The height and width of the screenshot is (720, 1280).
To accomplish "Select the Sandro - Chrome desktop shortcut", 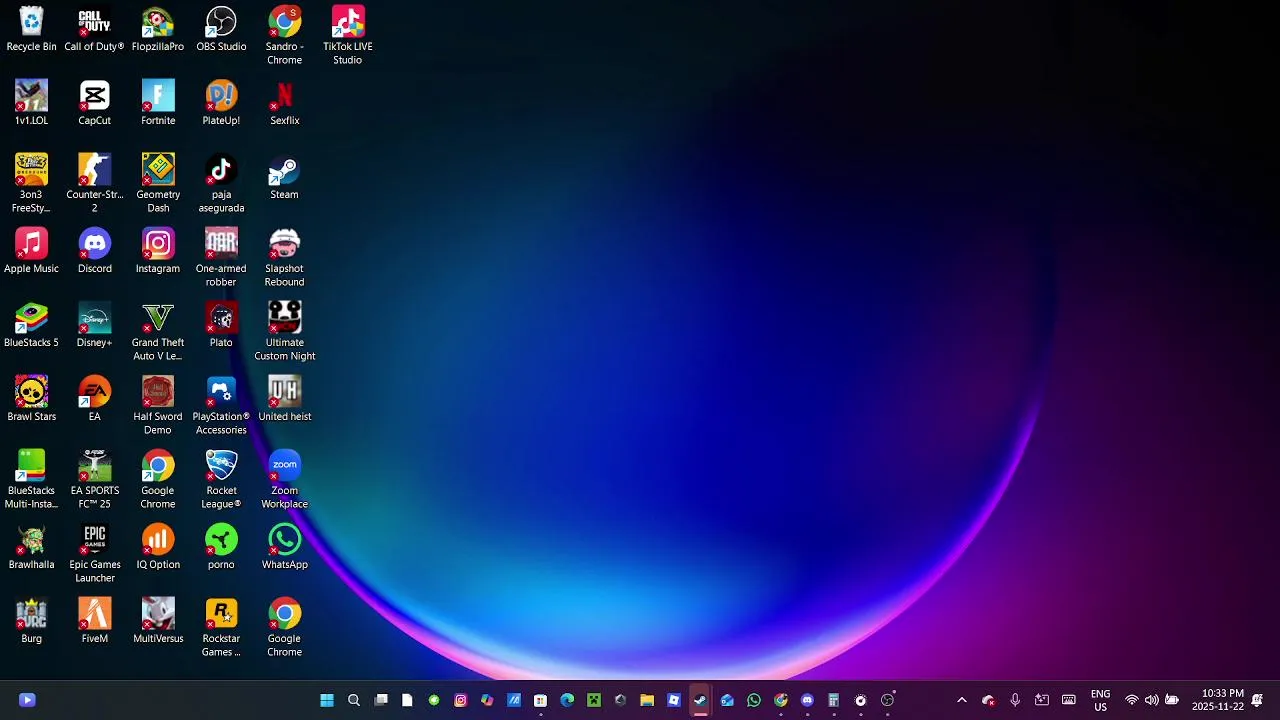I will point(284,36).
